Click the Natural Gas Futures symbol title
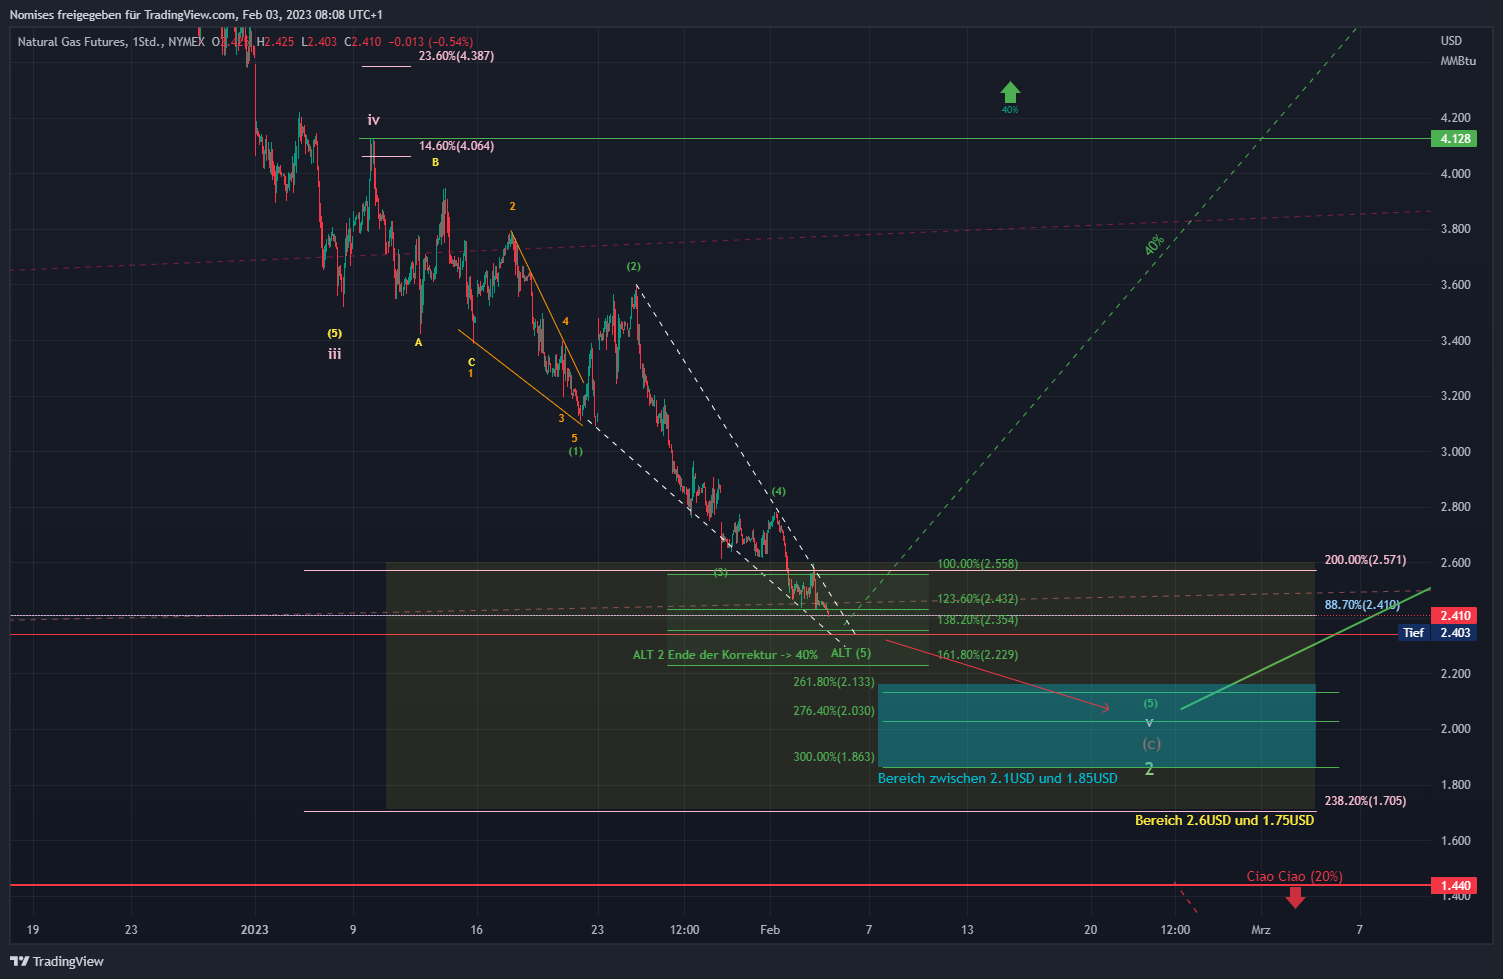 pyautogui.click(x=72, y=42)
